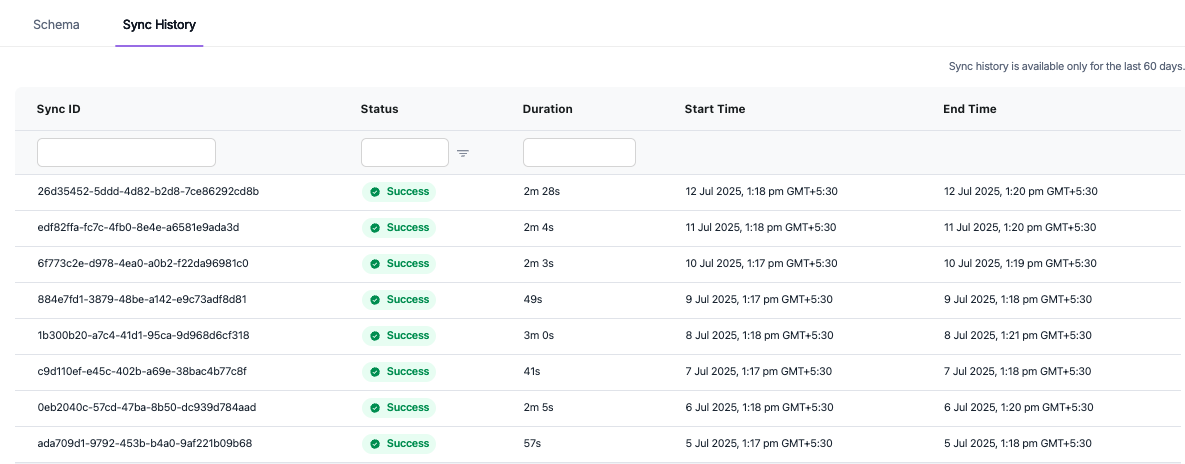Select the Sync History tab

coord(159,24)
